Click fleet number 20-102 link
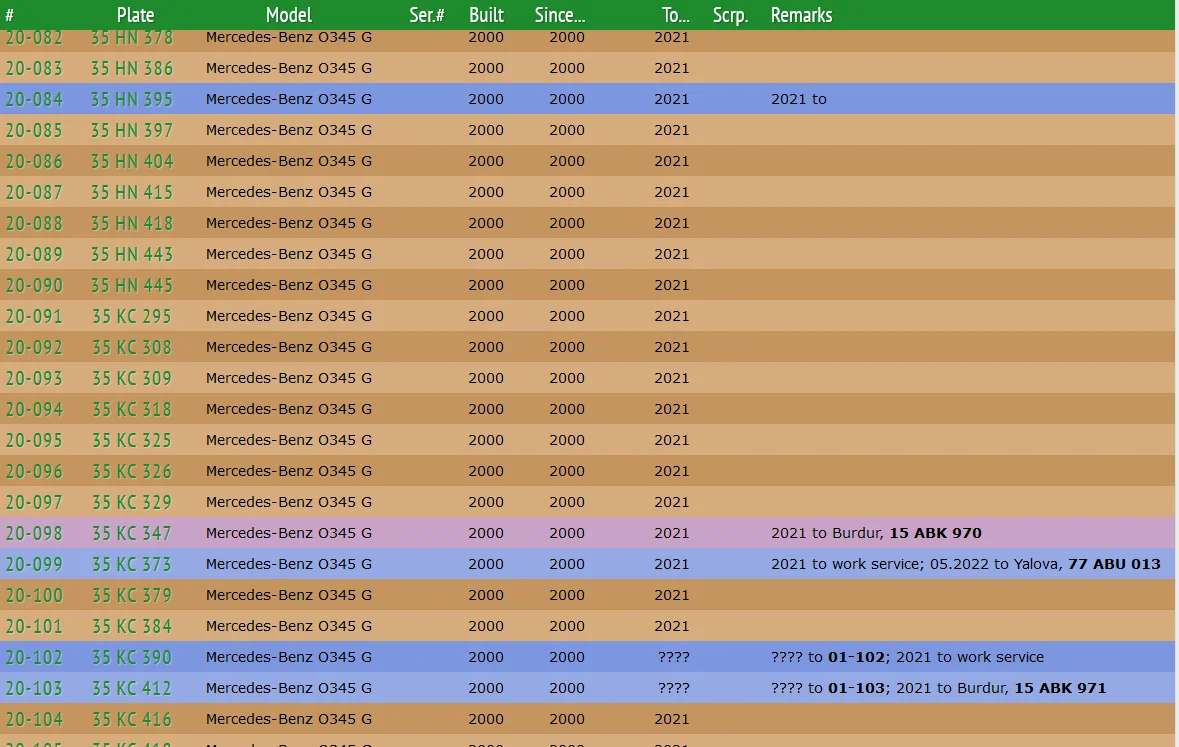The image size is (1179, 747). [x=34, y=657]
